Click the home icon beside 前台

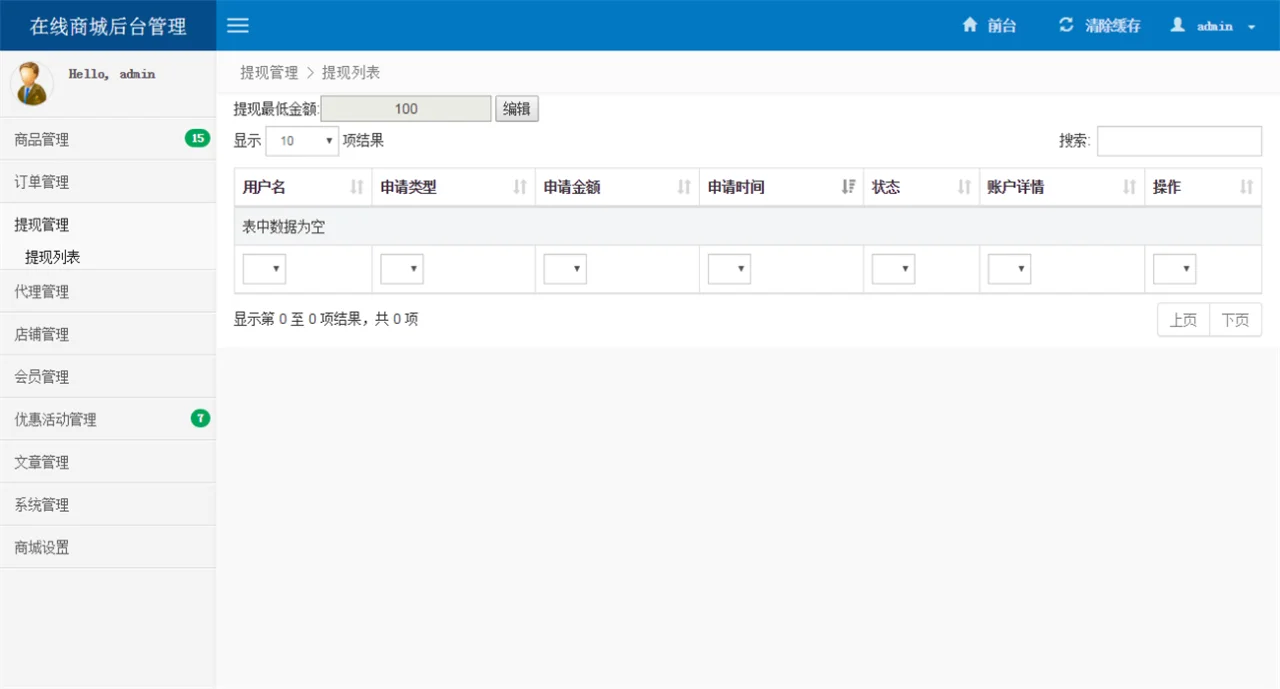969,25
